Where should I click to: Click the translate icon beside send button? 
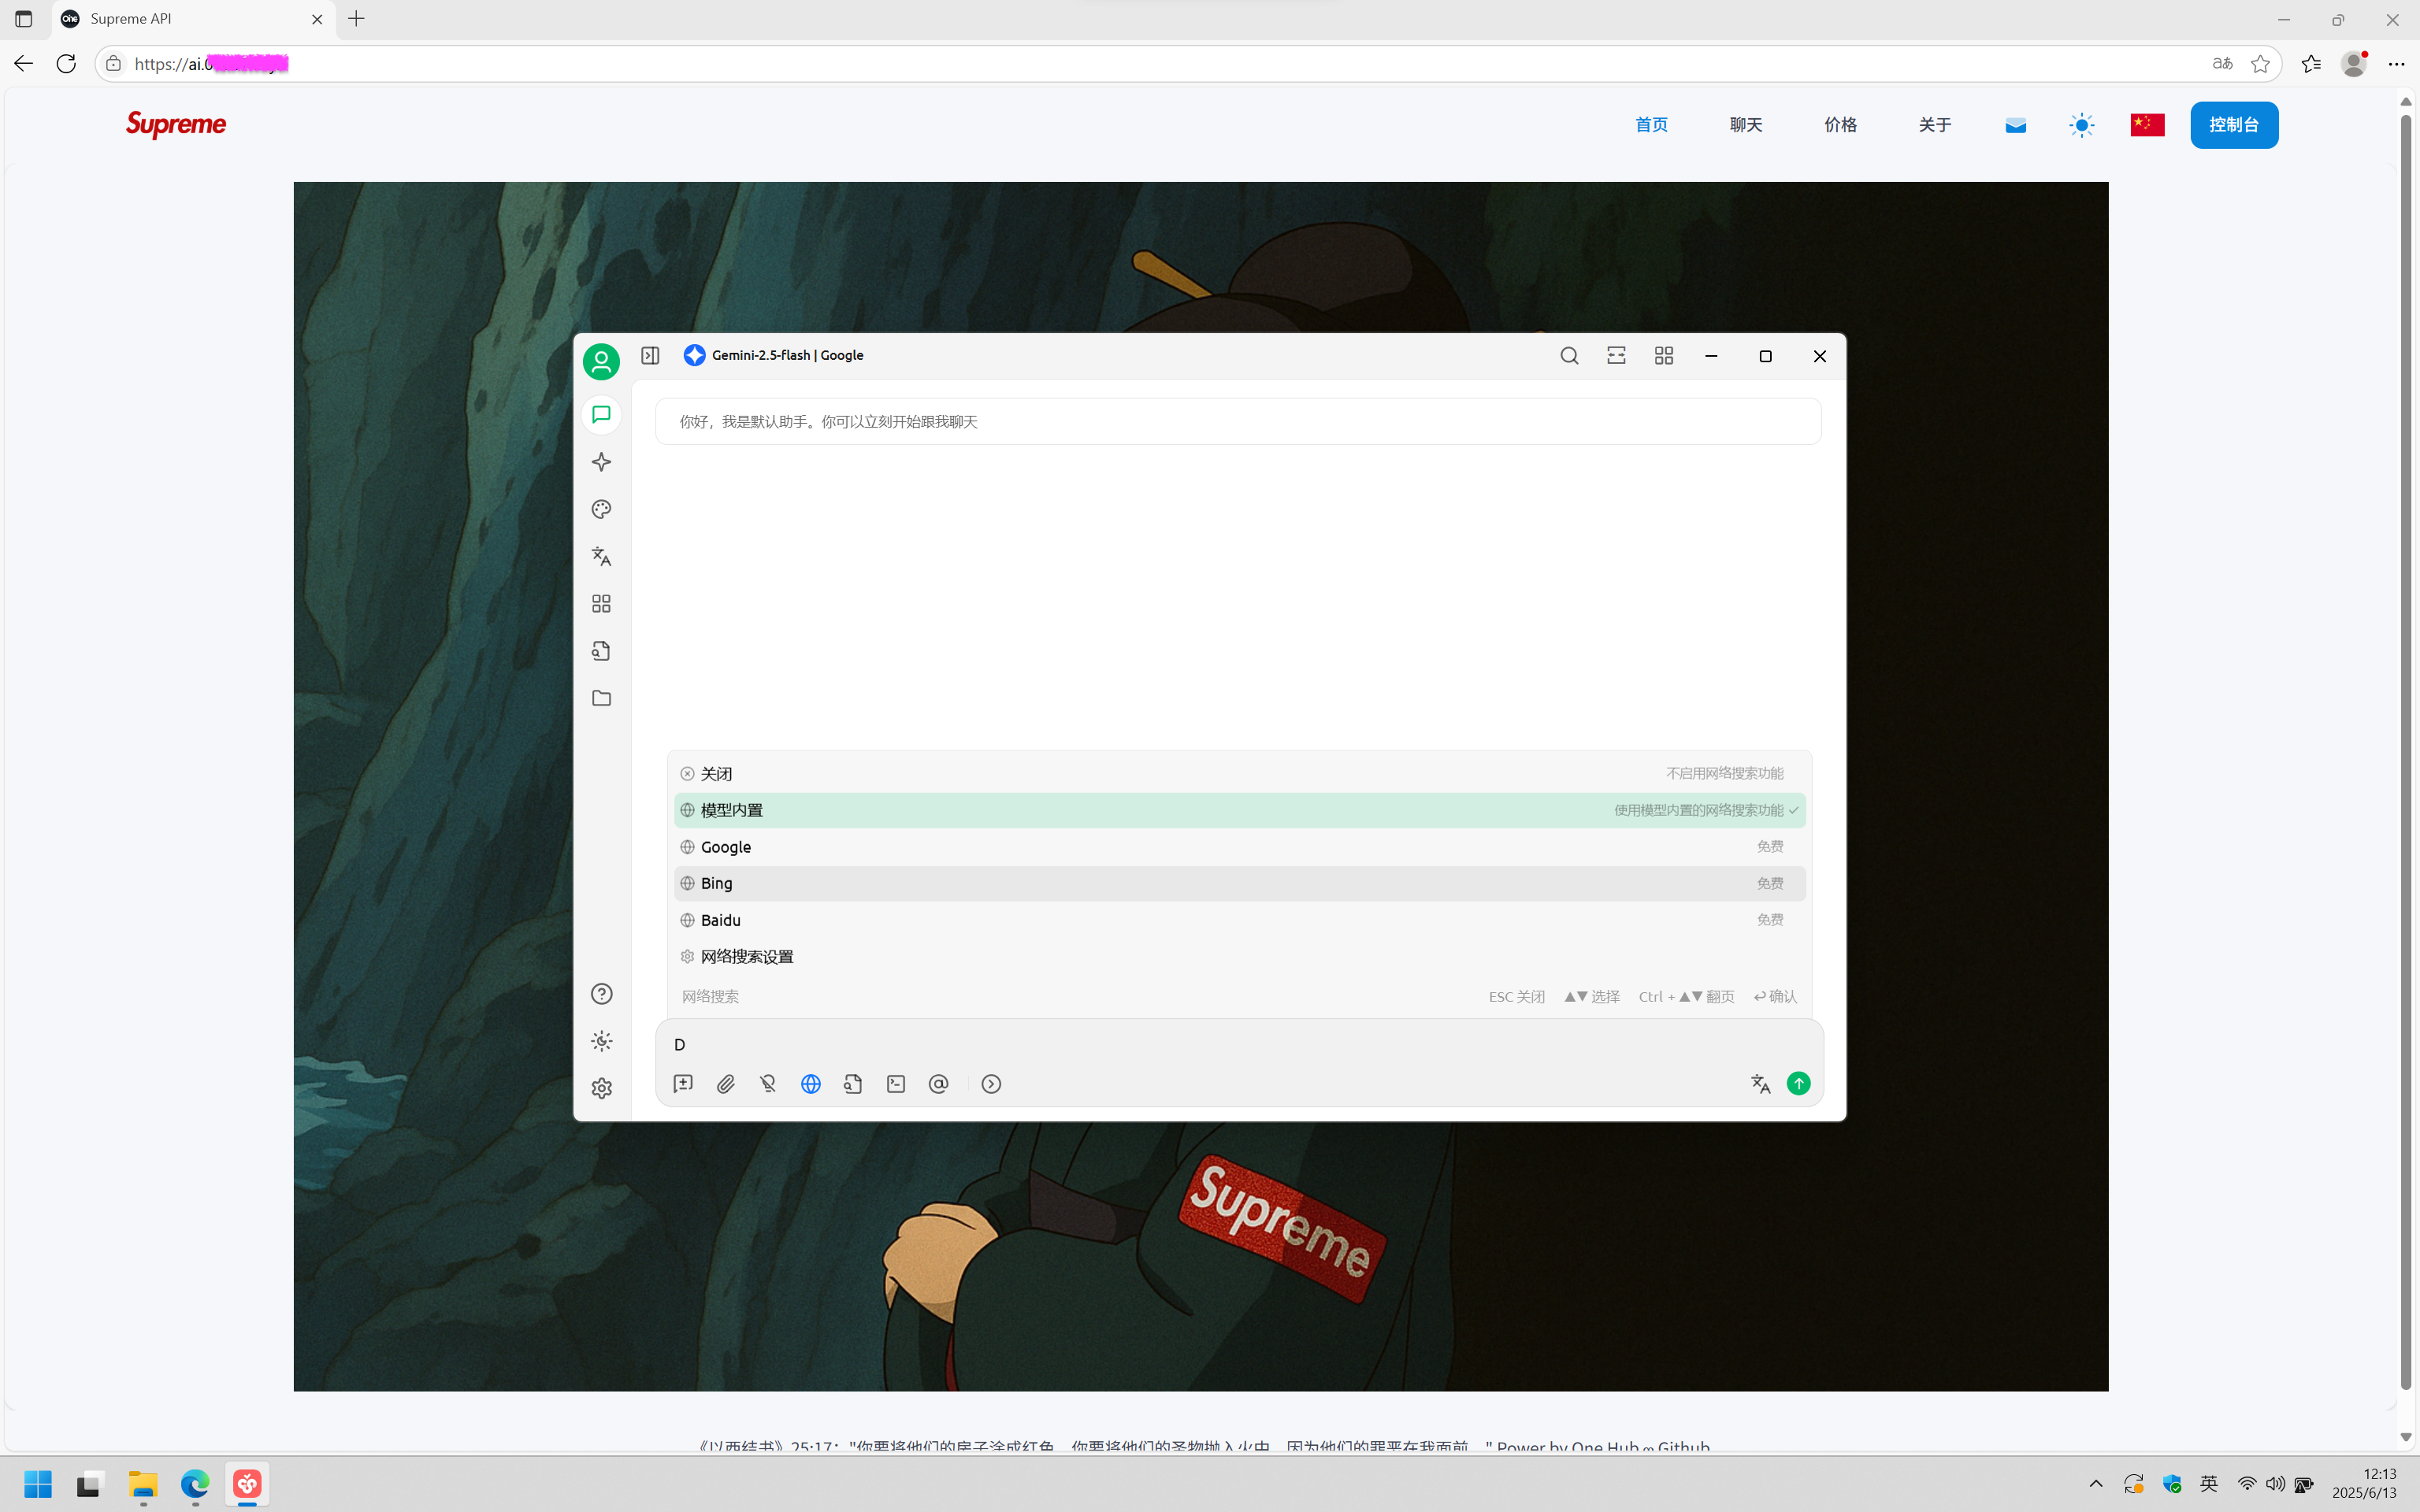(x=1761, y=1084)
